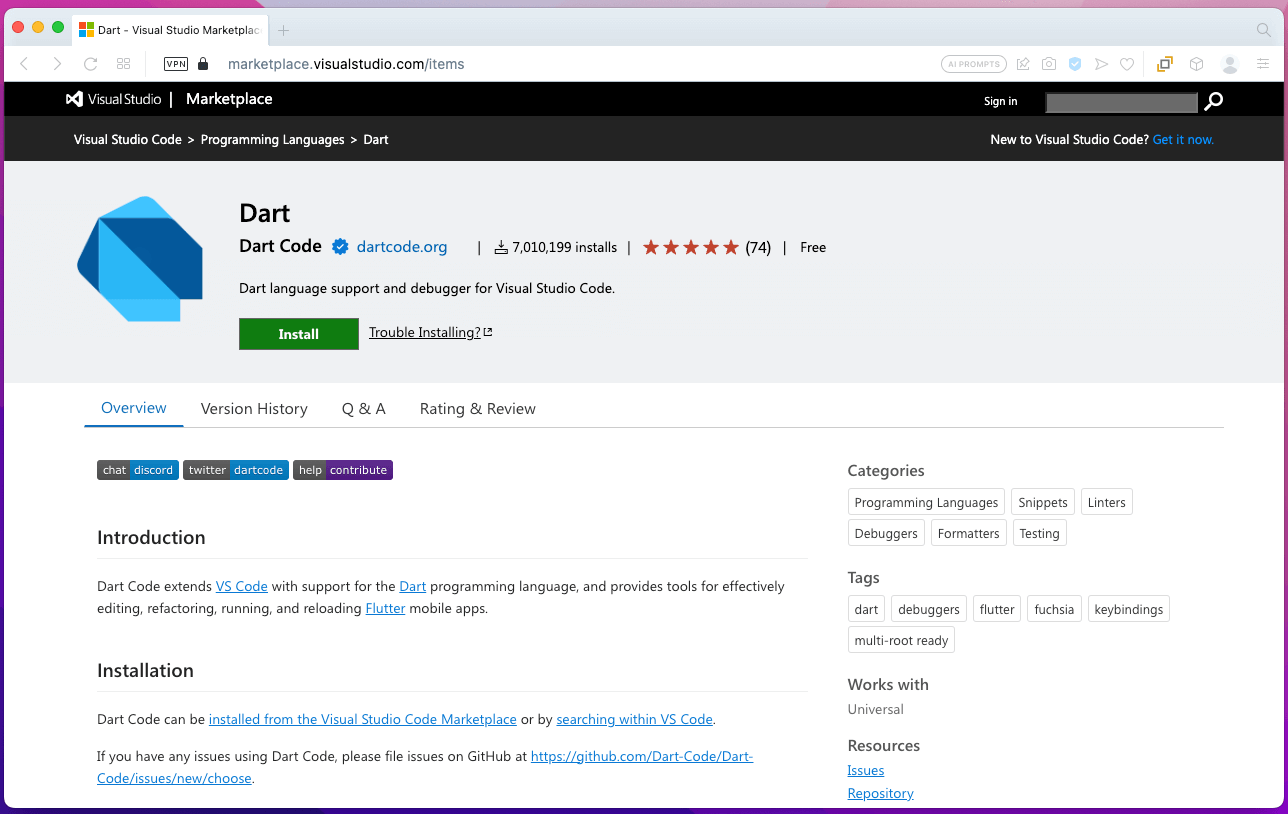
Task: Click the browser snapshot camera icon
Action: pos(1049,64)
